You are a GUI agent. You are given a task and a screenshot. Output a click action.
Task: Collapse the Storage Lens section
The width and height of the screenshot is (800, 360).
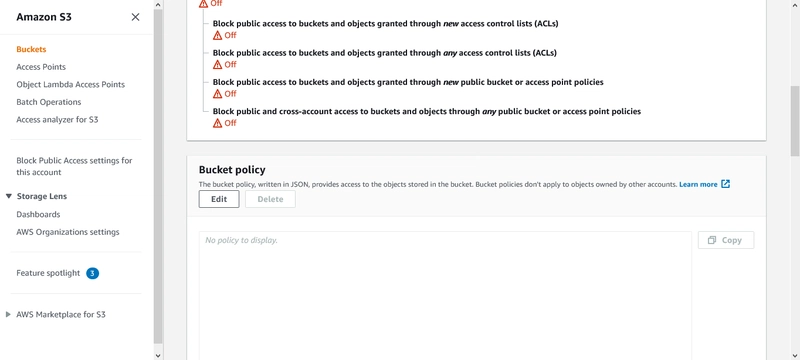point(8,196)
